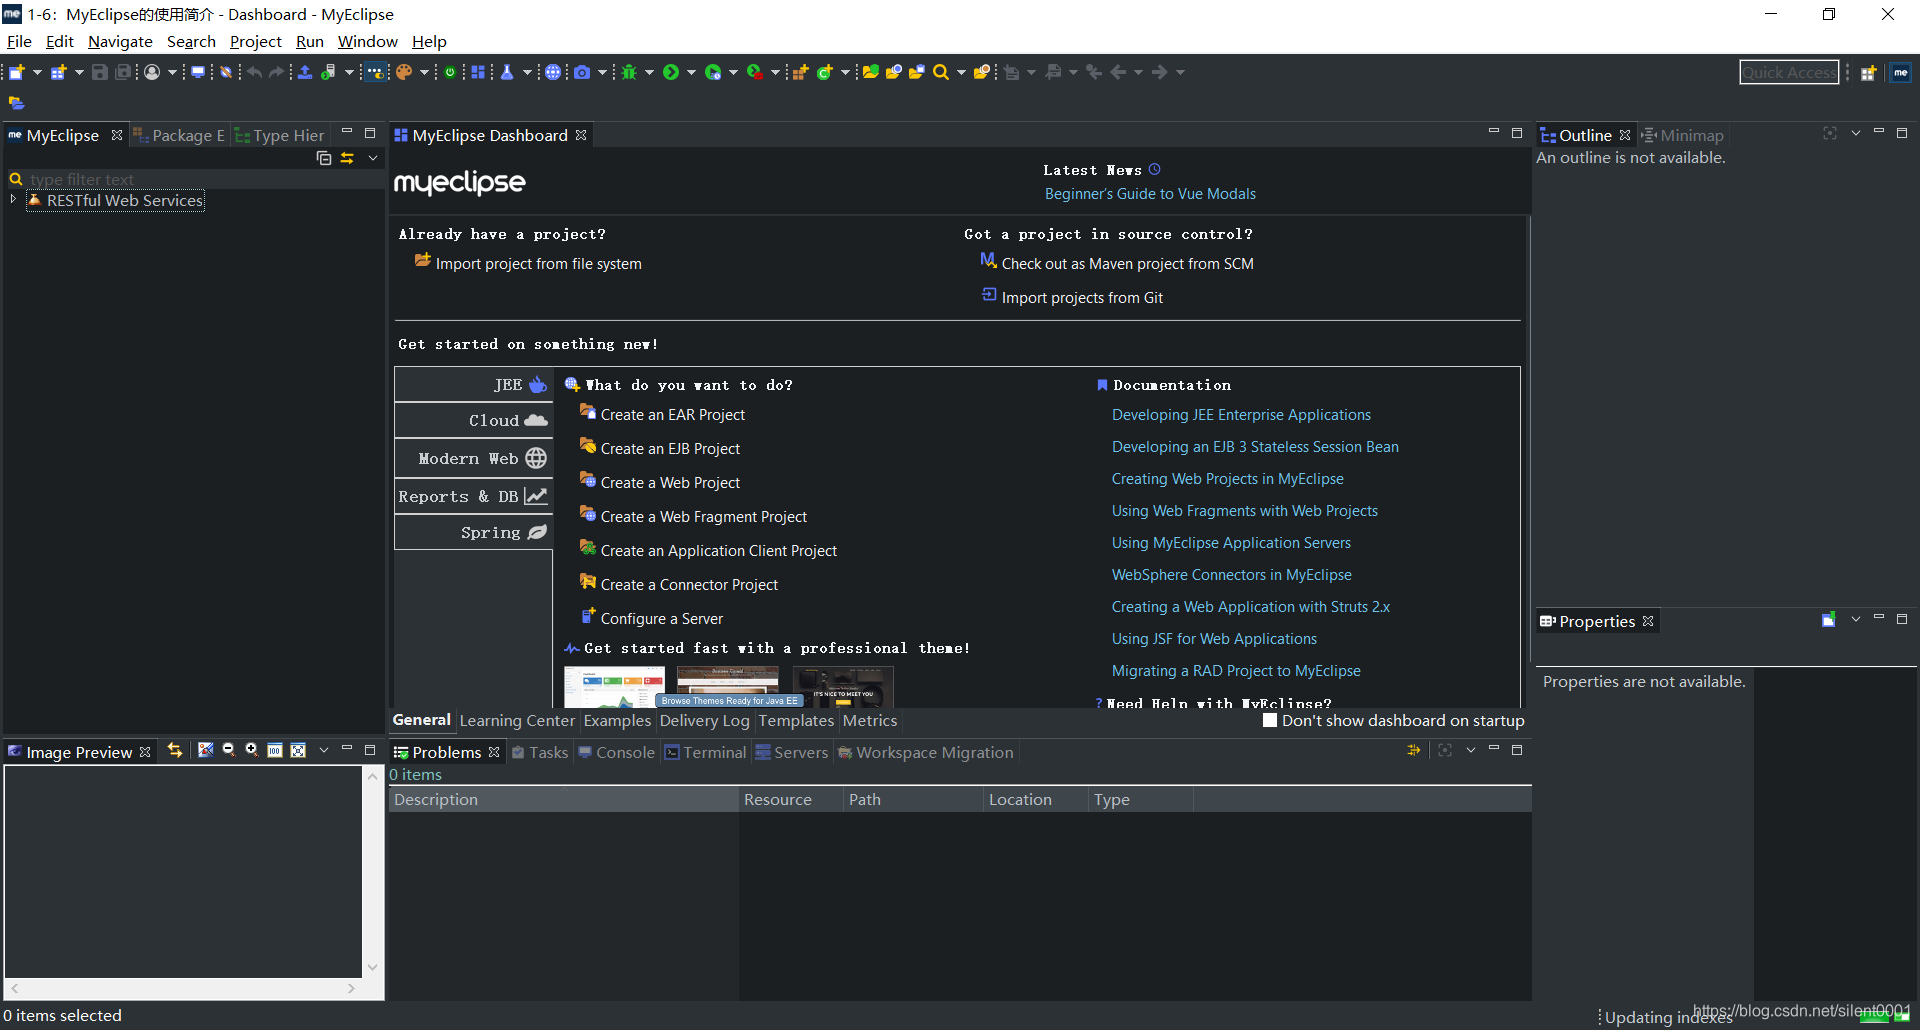Open Beginner's Guide to Vue Modals
Image resolution: width=1920 pixels, height=1030 pixels.
tap(1150, 194)
